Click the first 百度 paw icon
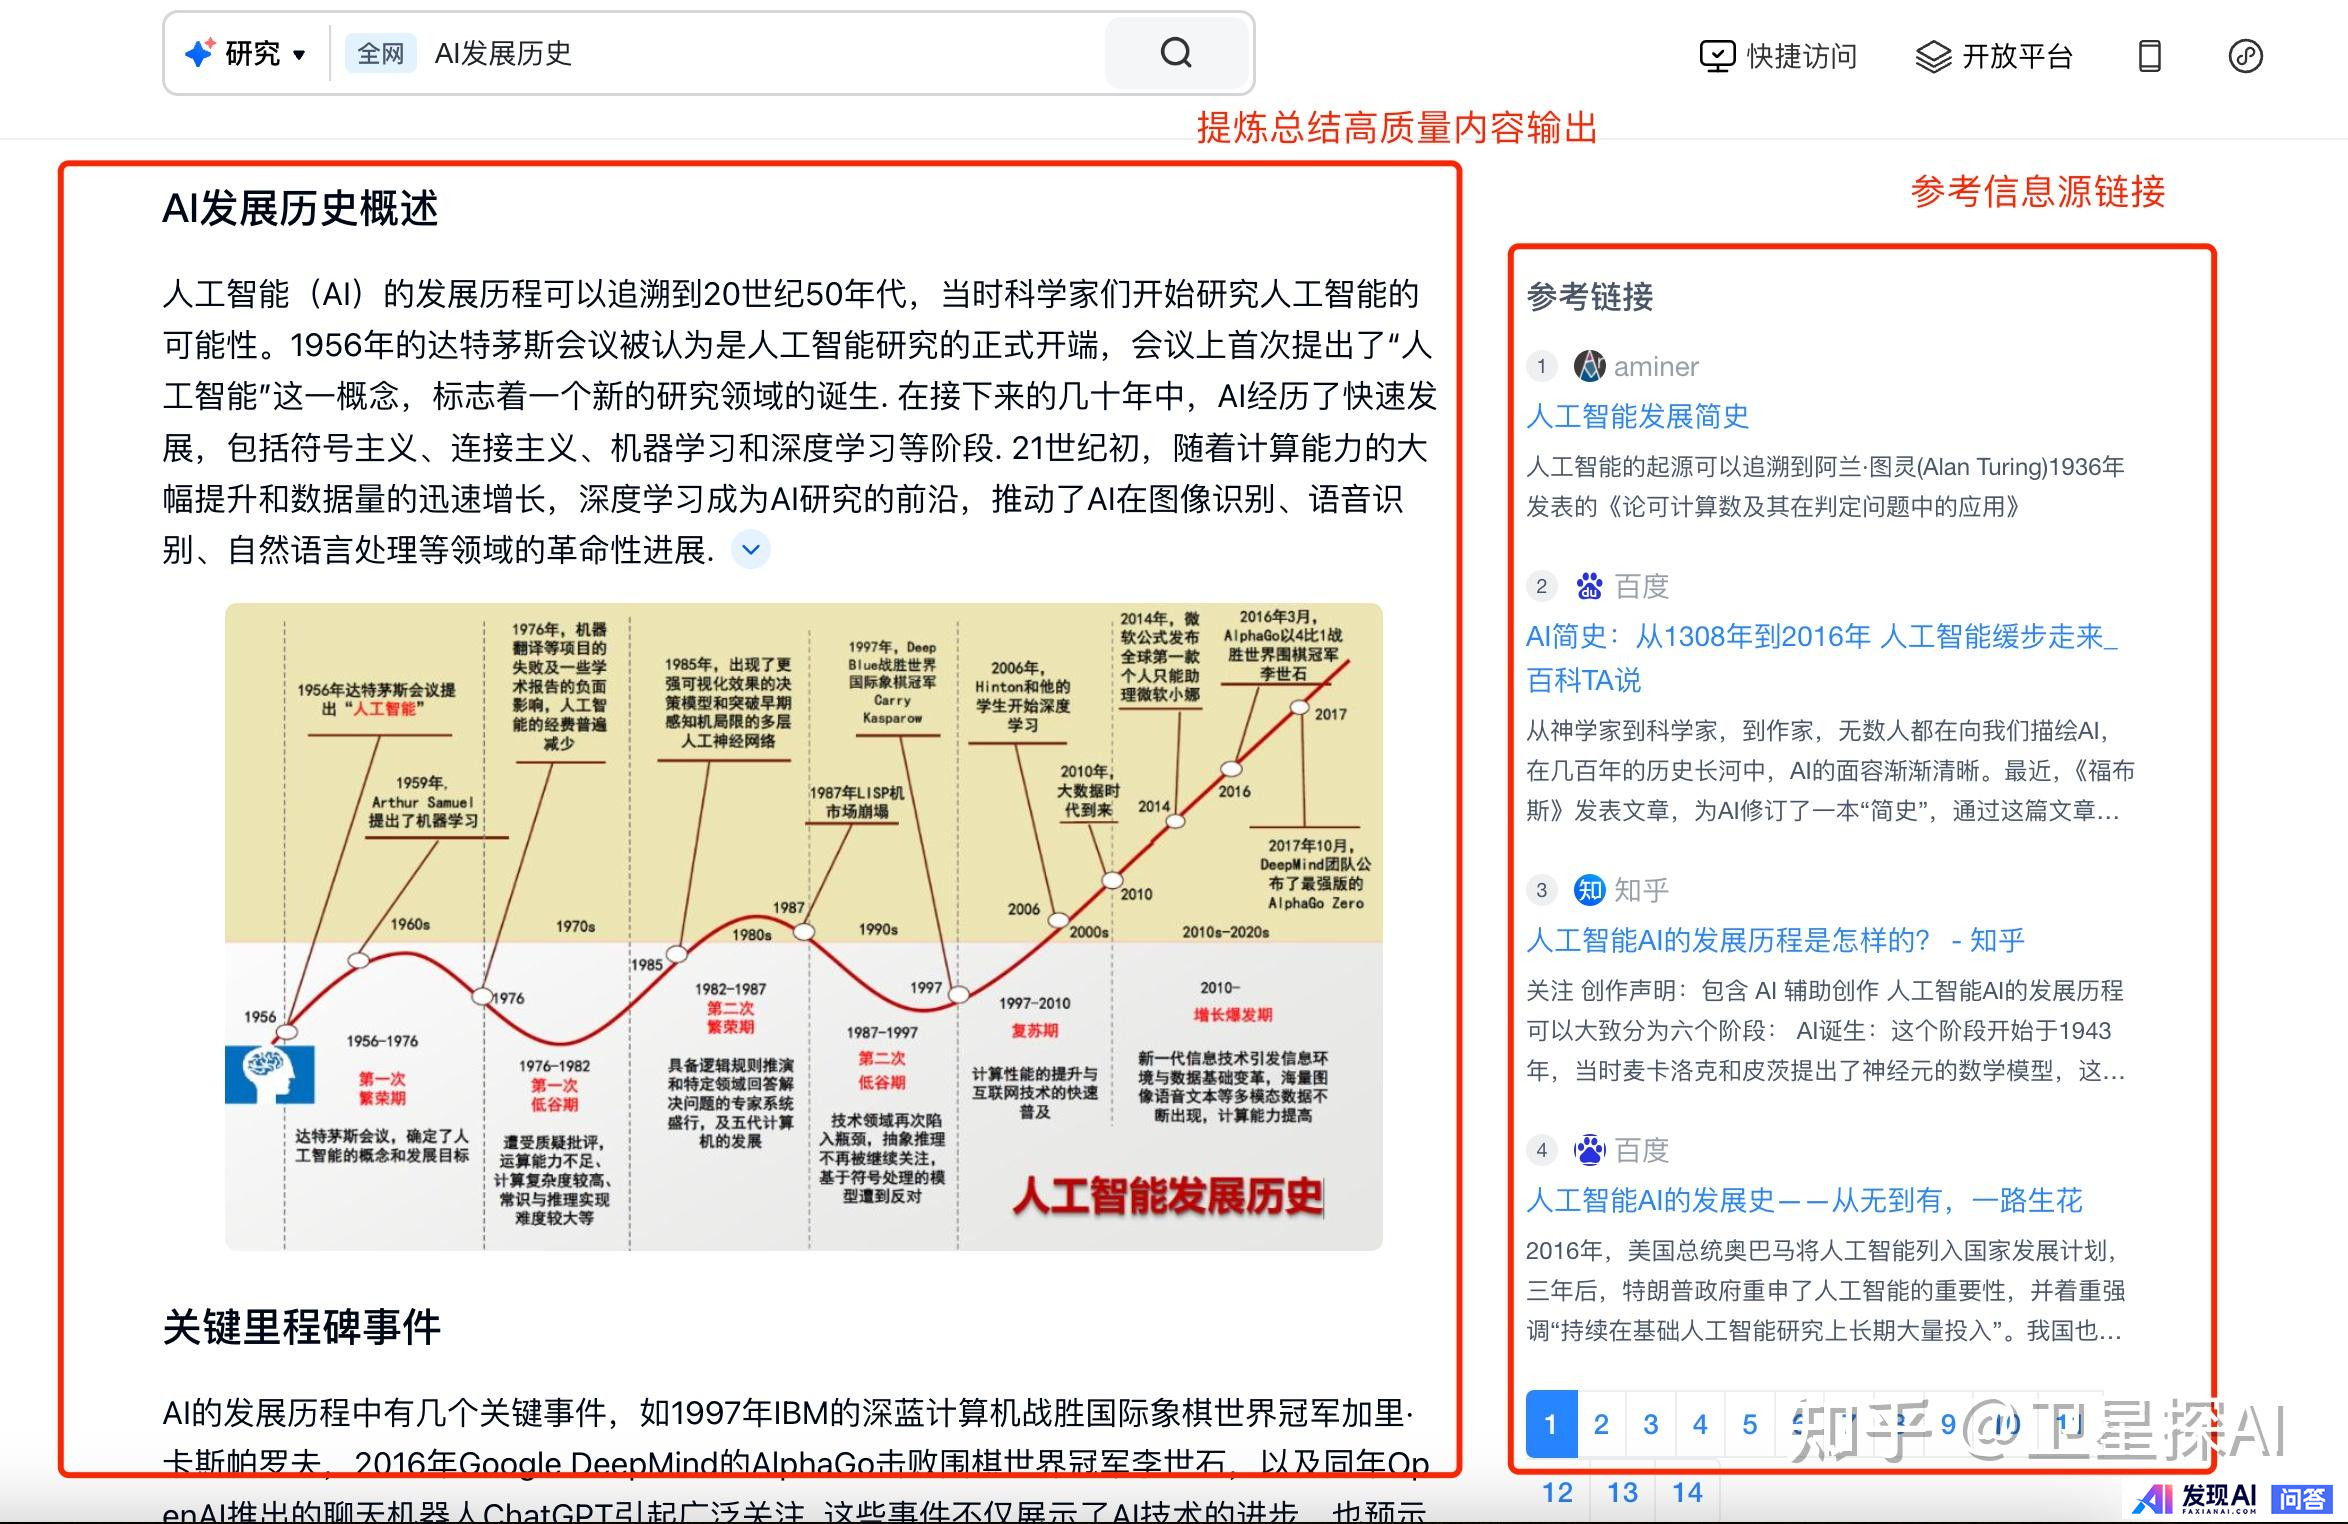Screen dimensions: 2348x1524 tap(1589, 586)
